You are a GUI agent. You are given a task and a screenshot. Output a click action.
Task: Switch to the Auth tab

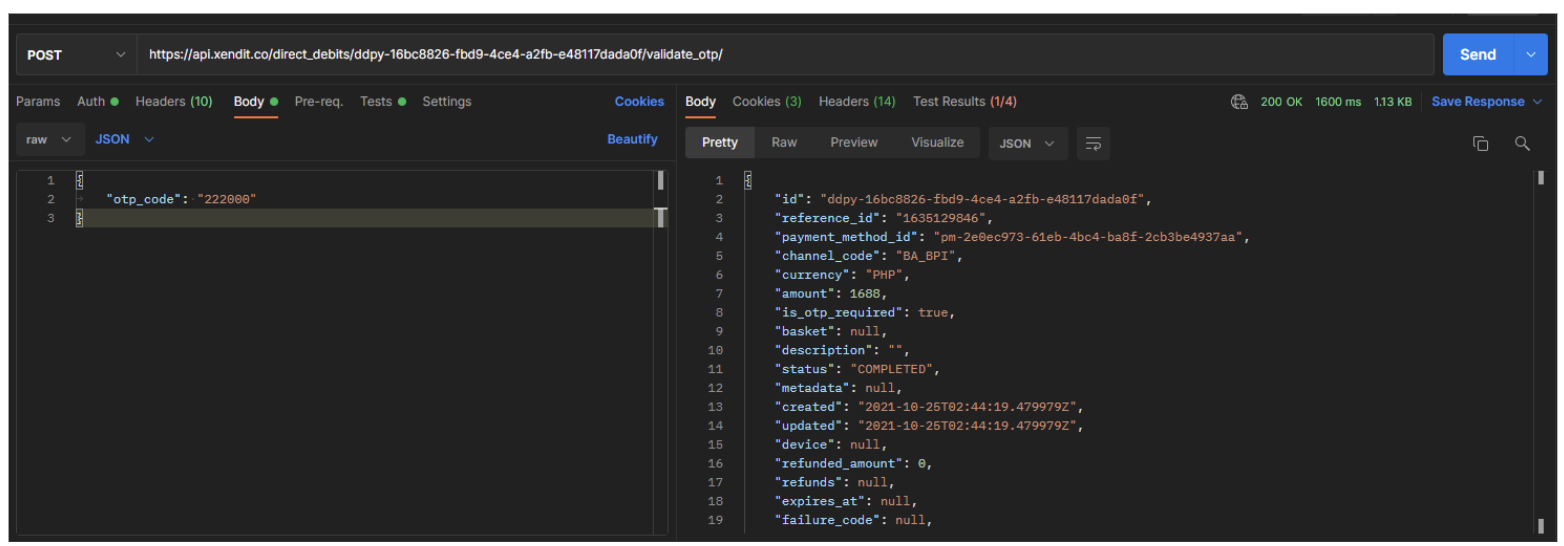(98, 101)
